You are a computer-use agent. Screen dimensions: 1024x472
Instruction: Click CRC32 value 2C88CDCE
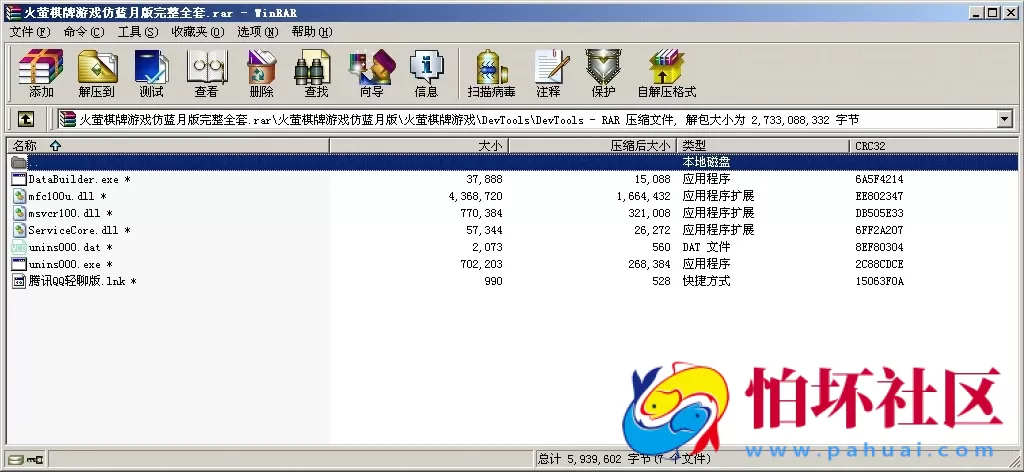click(879, 264)
